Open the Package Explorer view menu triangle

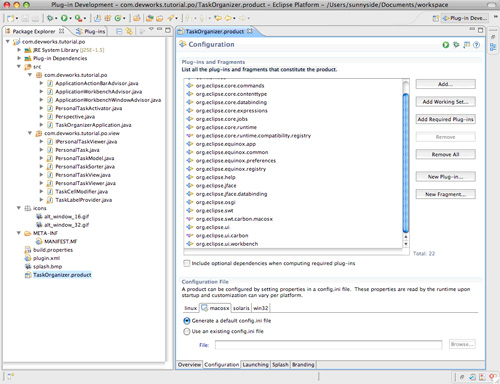tap(151, 30)
